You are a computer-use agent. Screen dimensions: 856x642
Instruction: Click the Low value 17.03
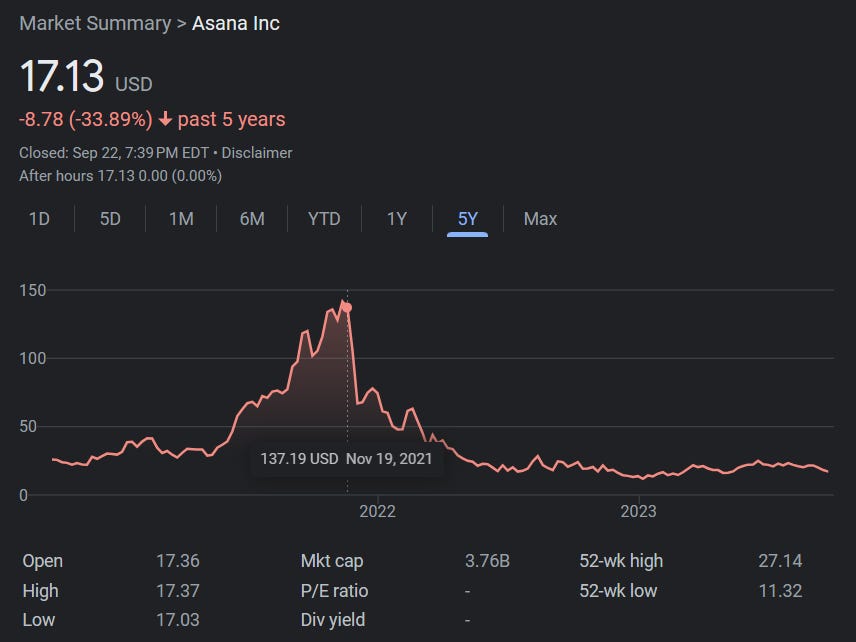point(178,620)
